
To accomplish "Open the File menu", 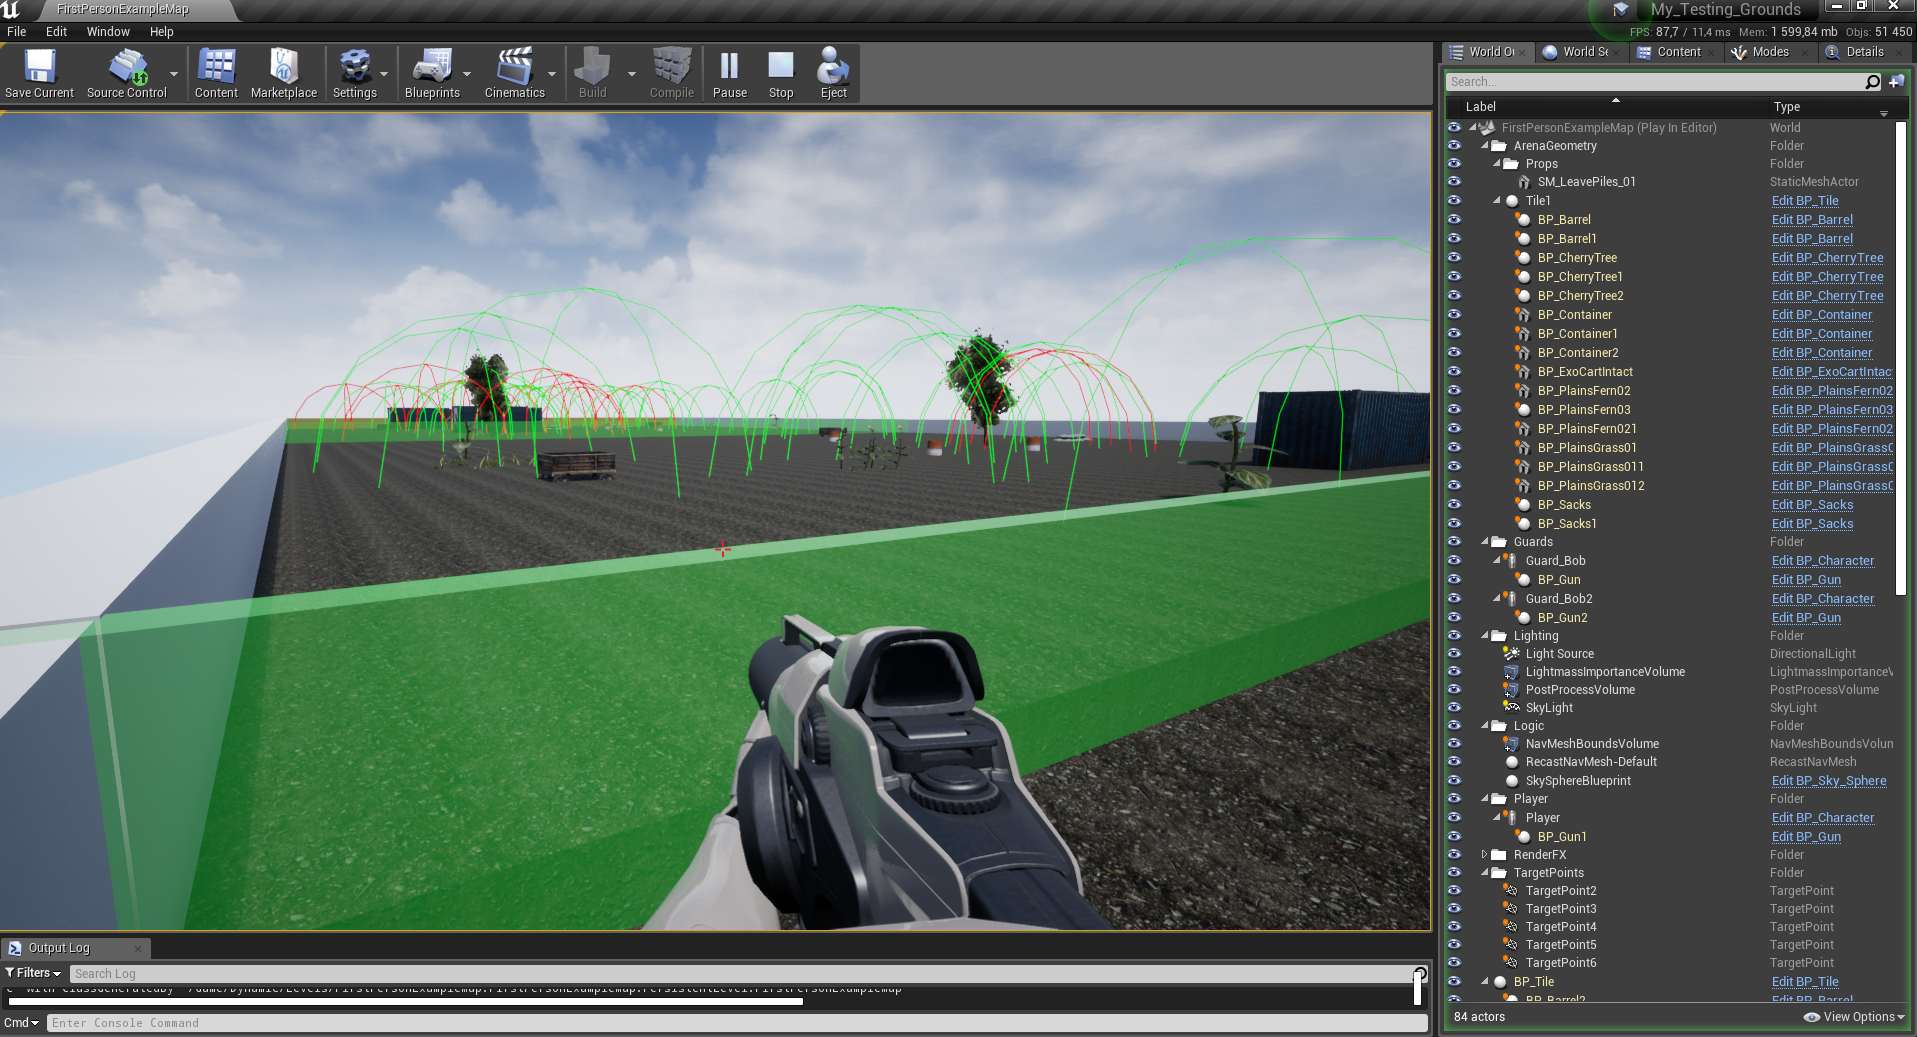I will click(x=17, y=32).
